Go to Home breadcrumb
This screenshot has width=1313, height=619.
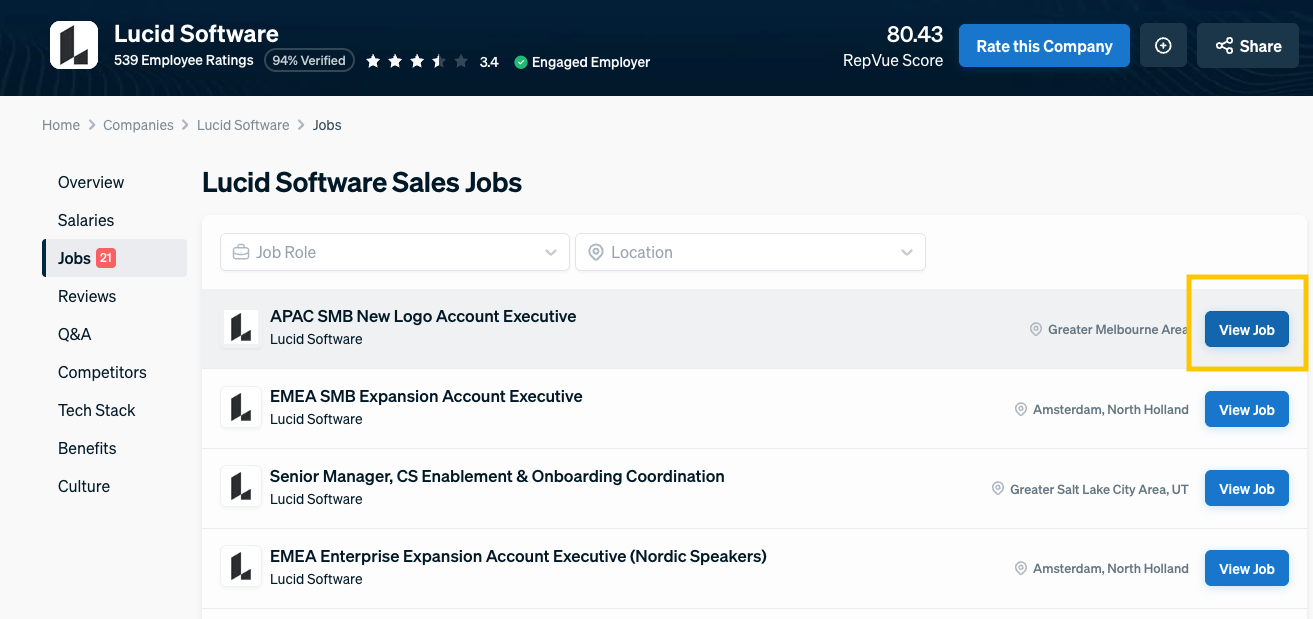click(x=61, y=125)
